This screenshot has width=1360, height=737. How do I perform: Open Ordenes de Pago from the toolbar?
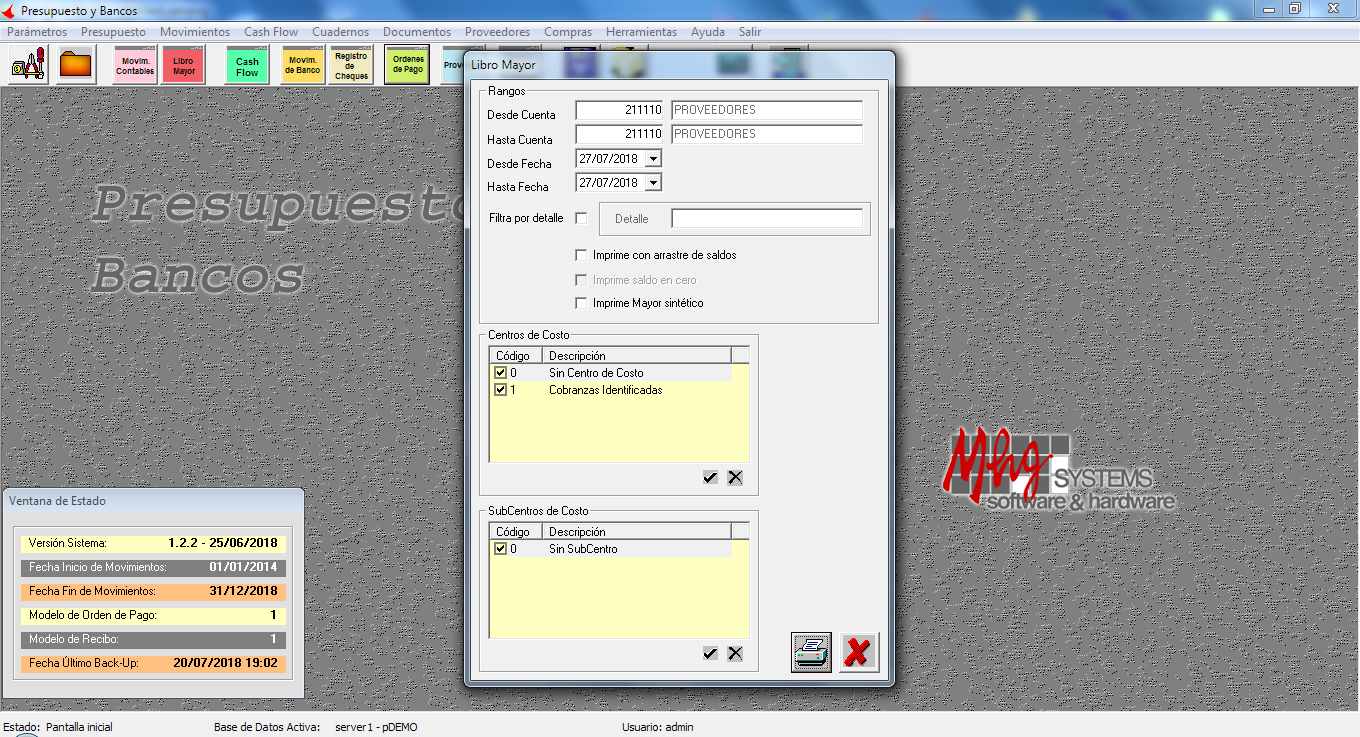[x=408, y=65]
